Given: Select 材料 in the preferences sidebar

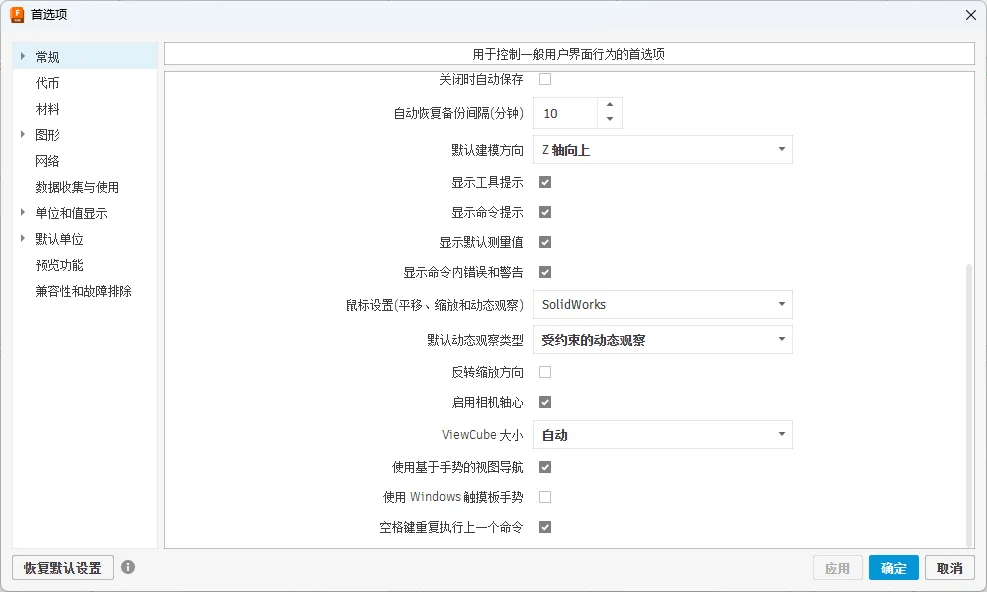Looking at the screenshot, I should coord(47,109).
